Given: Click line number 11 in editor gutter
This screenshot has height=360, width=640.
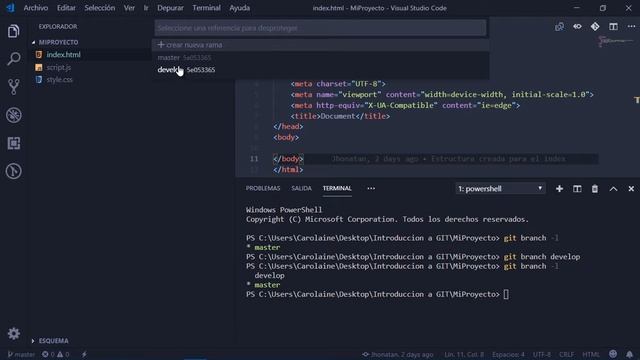Looking at the screenshot, I should tap(254, 159).
